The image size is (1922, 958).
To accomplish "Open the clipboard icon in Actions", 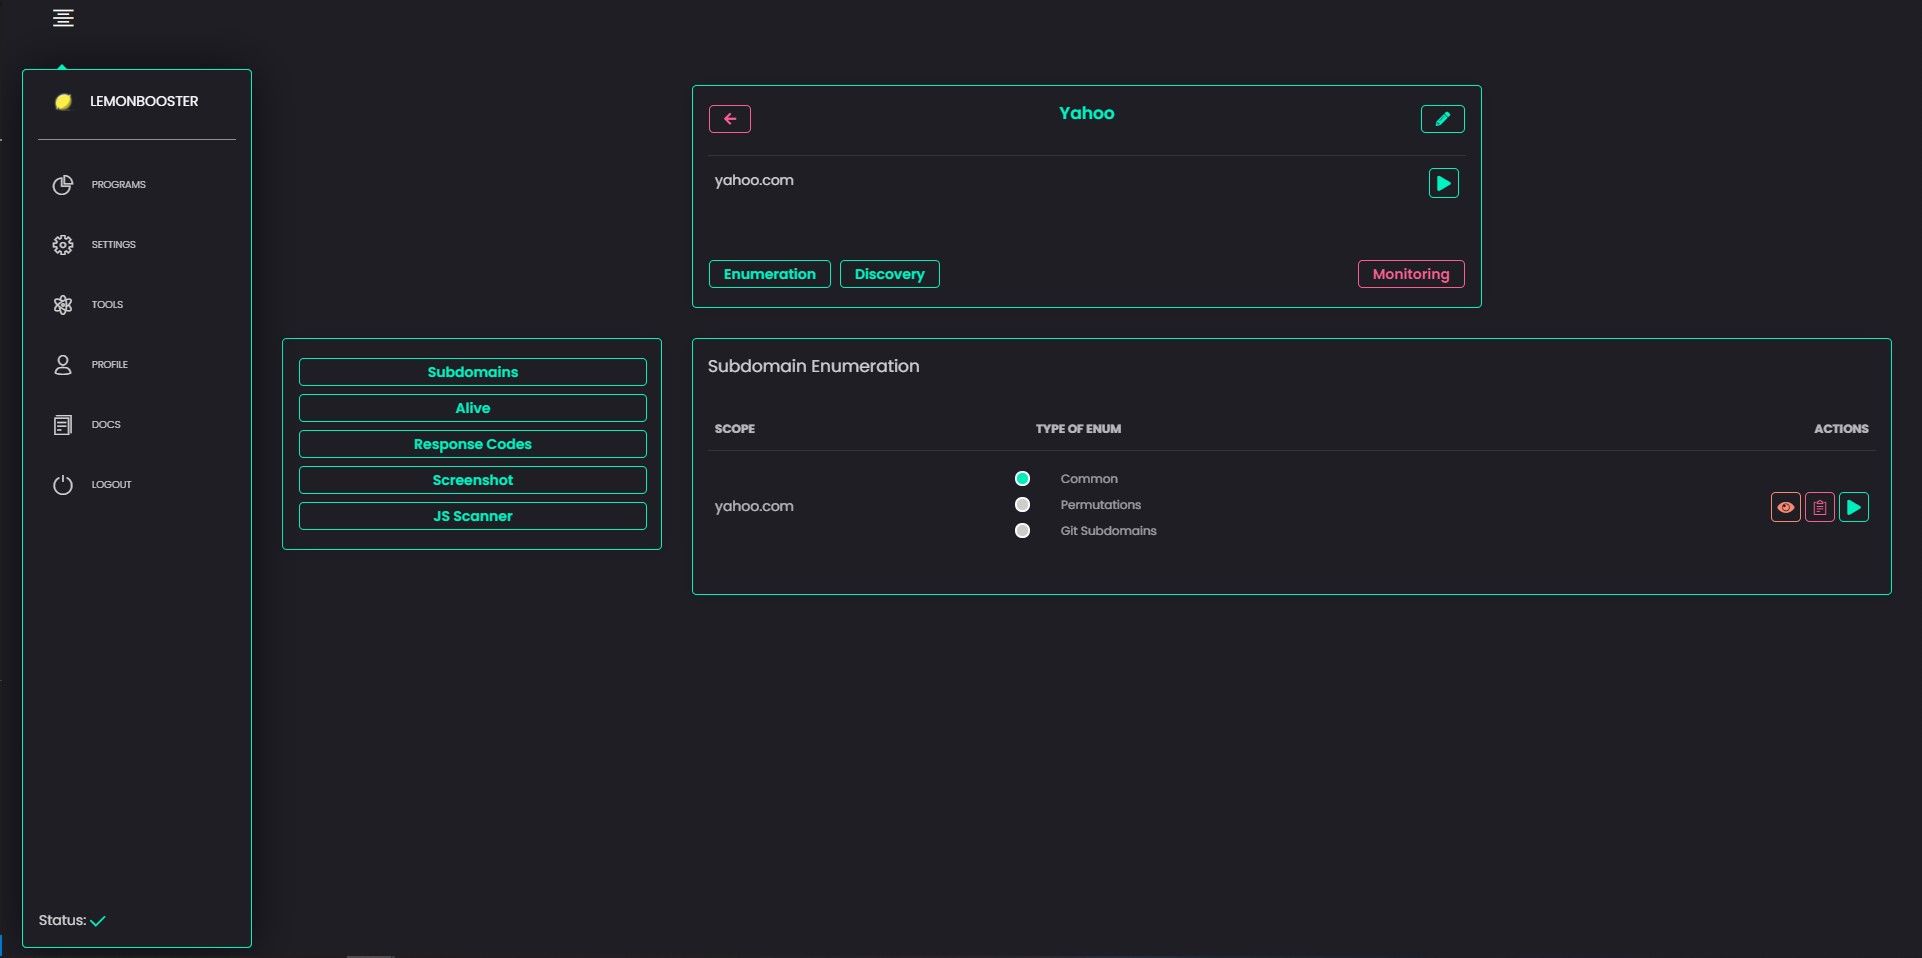I will [x=1820, y=507].
